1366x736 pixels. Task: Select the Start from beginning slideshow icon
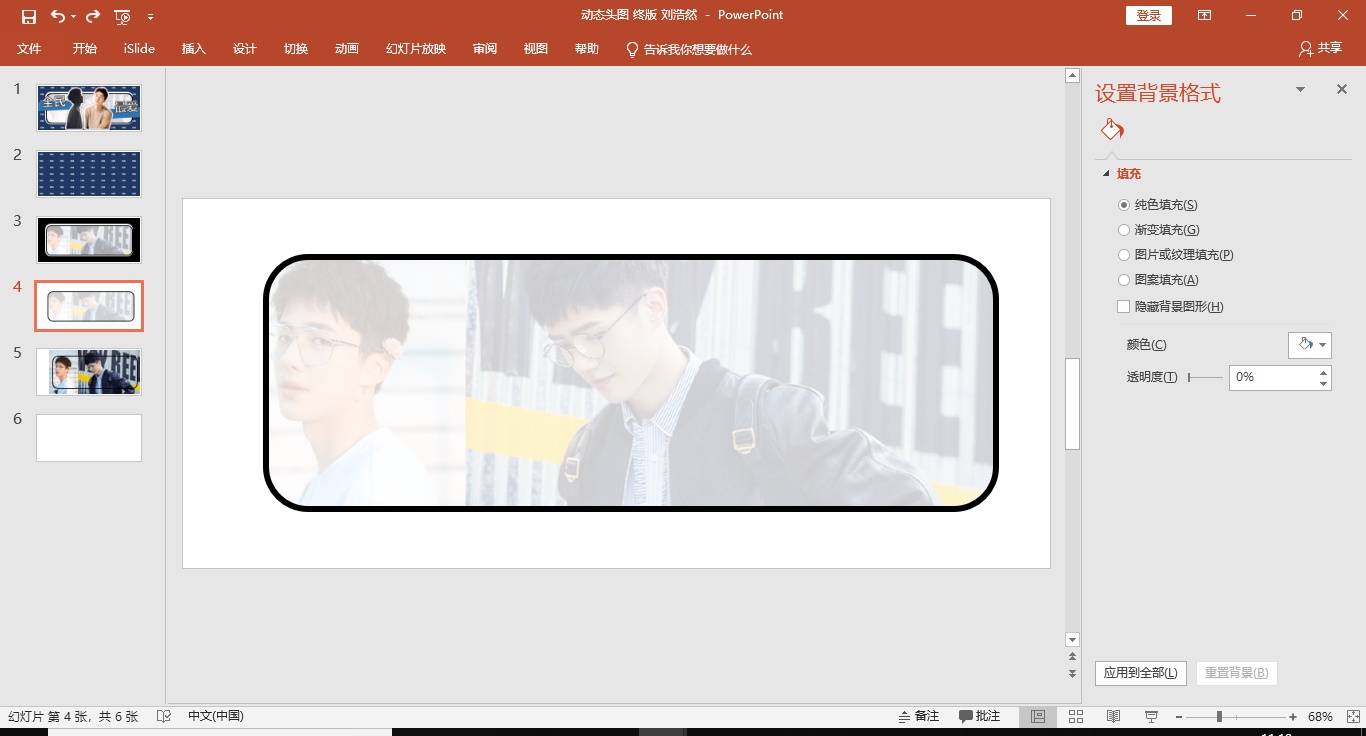point(121,15)
